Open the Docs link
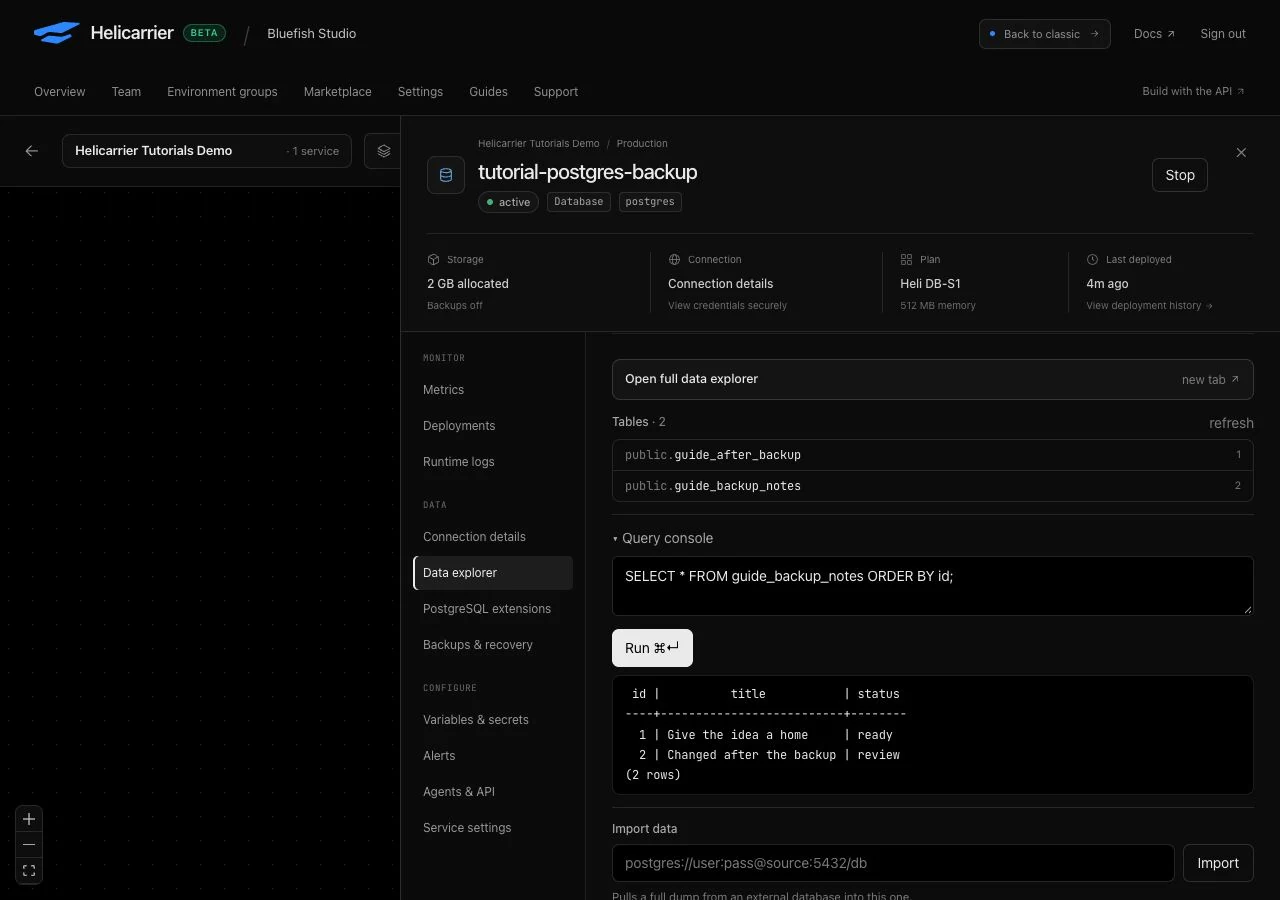Screen dimensions: 1280x900 pos(1154,34)
